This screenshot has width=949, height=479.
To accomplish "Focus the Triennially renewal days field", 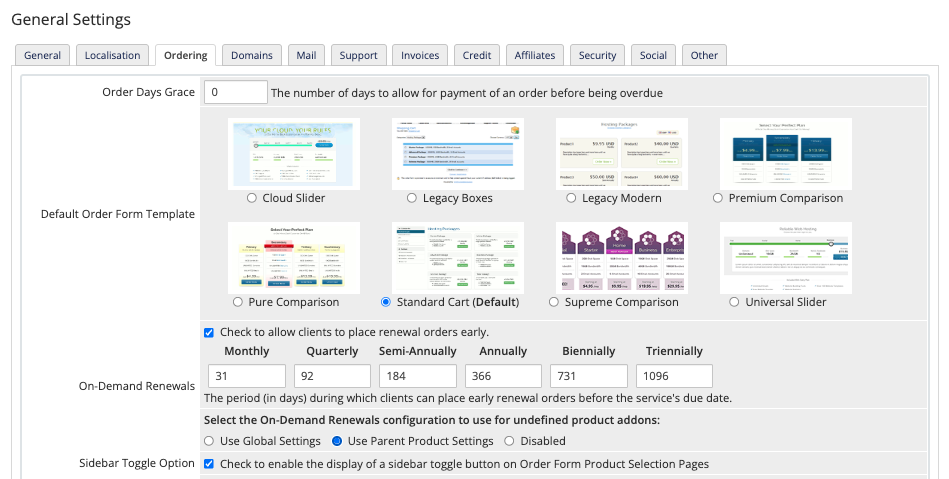I will pos(674,376).
